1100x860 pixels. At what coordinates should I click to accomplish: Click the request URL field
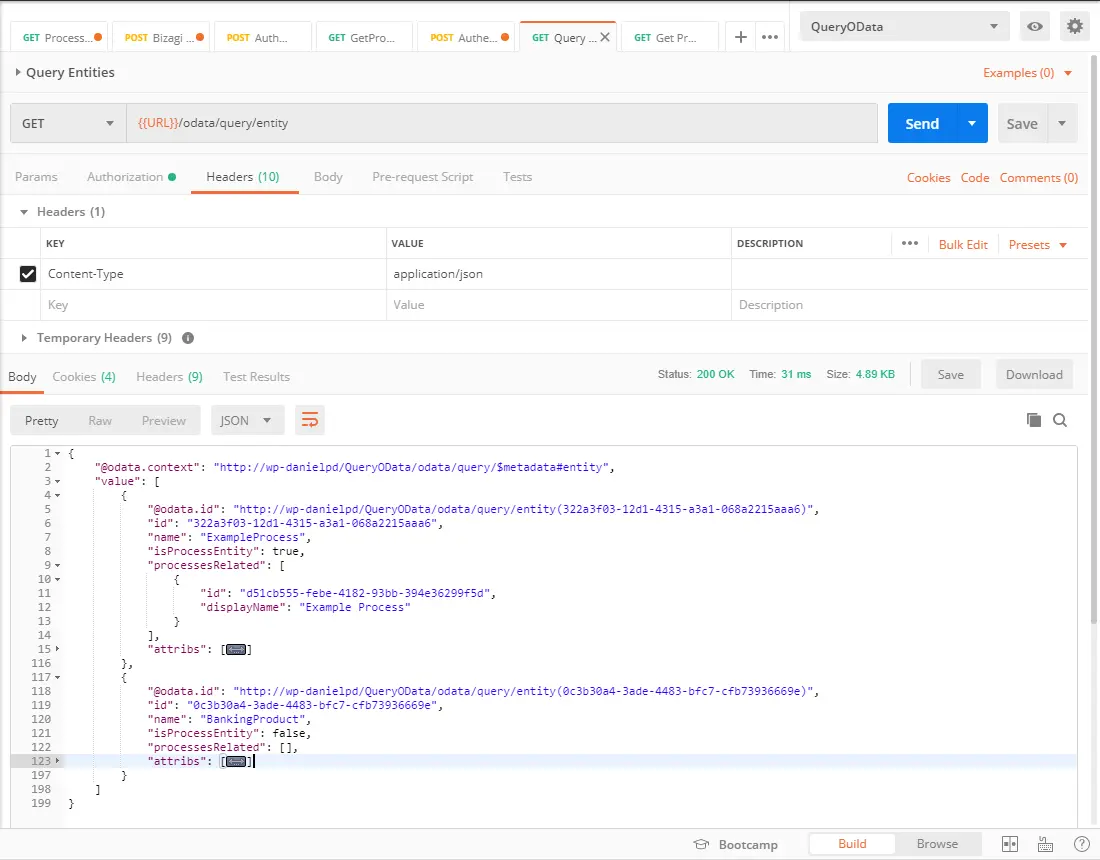(502, 123)
